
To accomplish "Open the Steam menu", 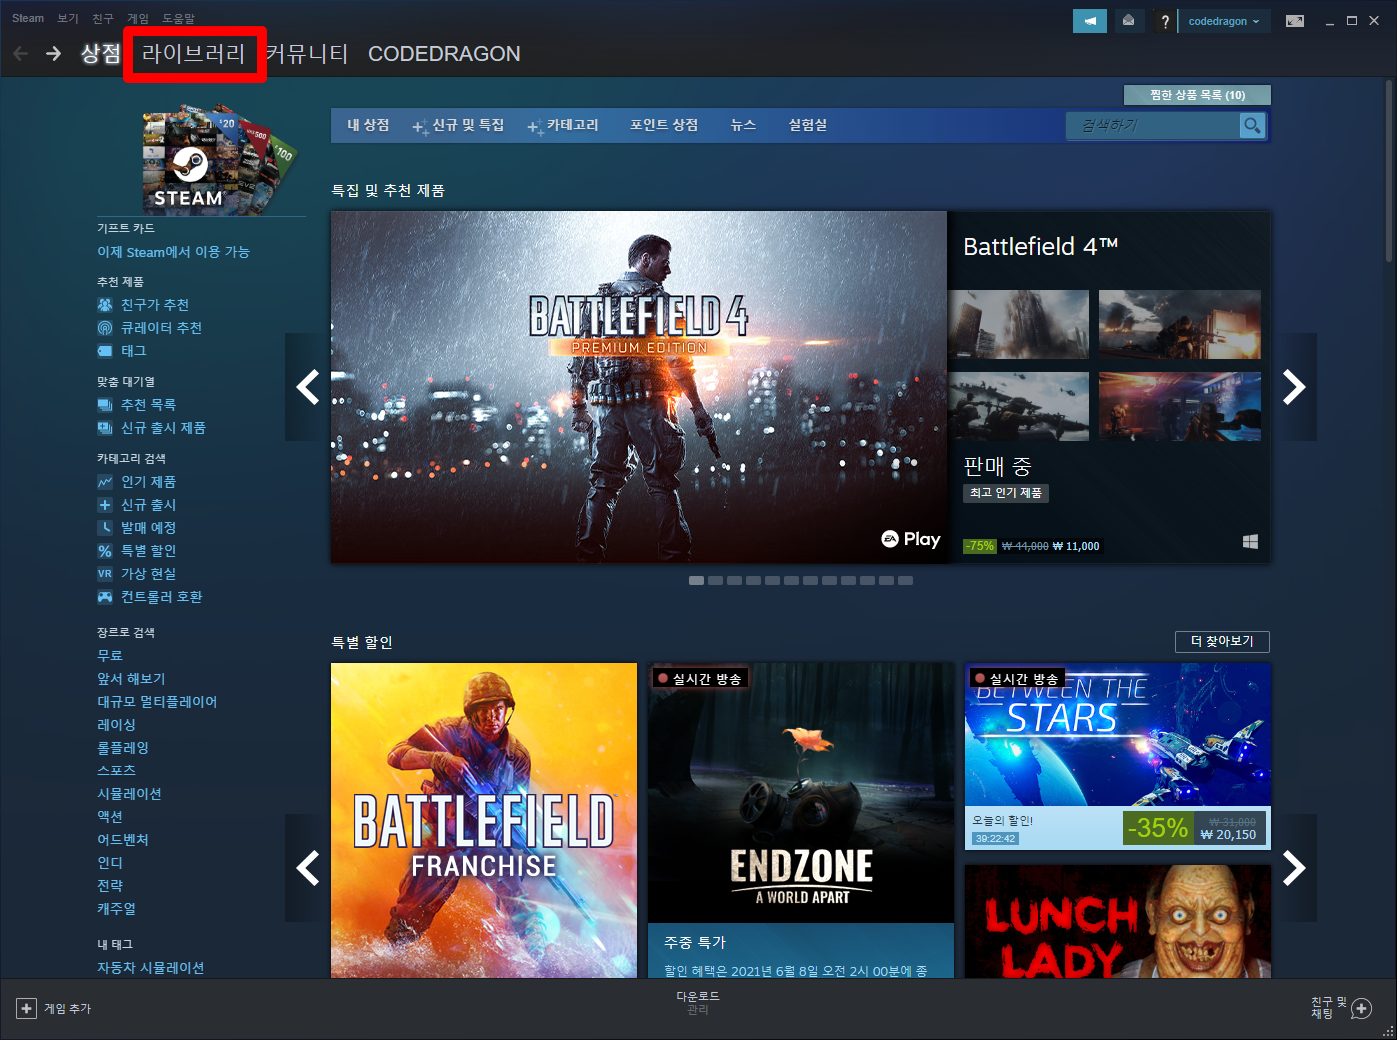I will [28, 18].
